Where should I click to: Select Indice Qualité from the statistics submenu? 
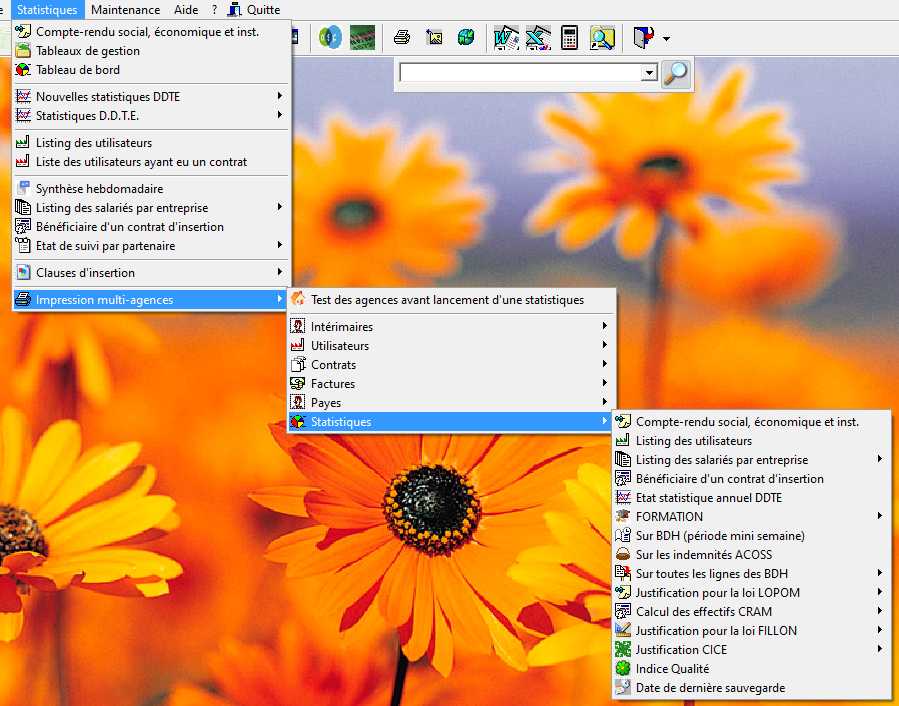[x=672, y=669]
